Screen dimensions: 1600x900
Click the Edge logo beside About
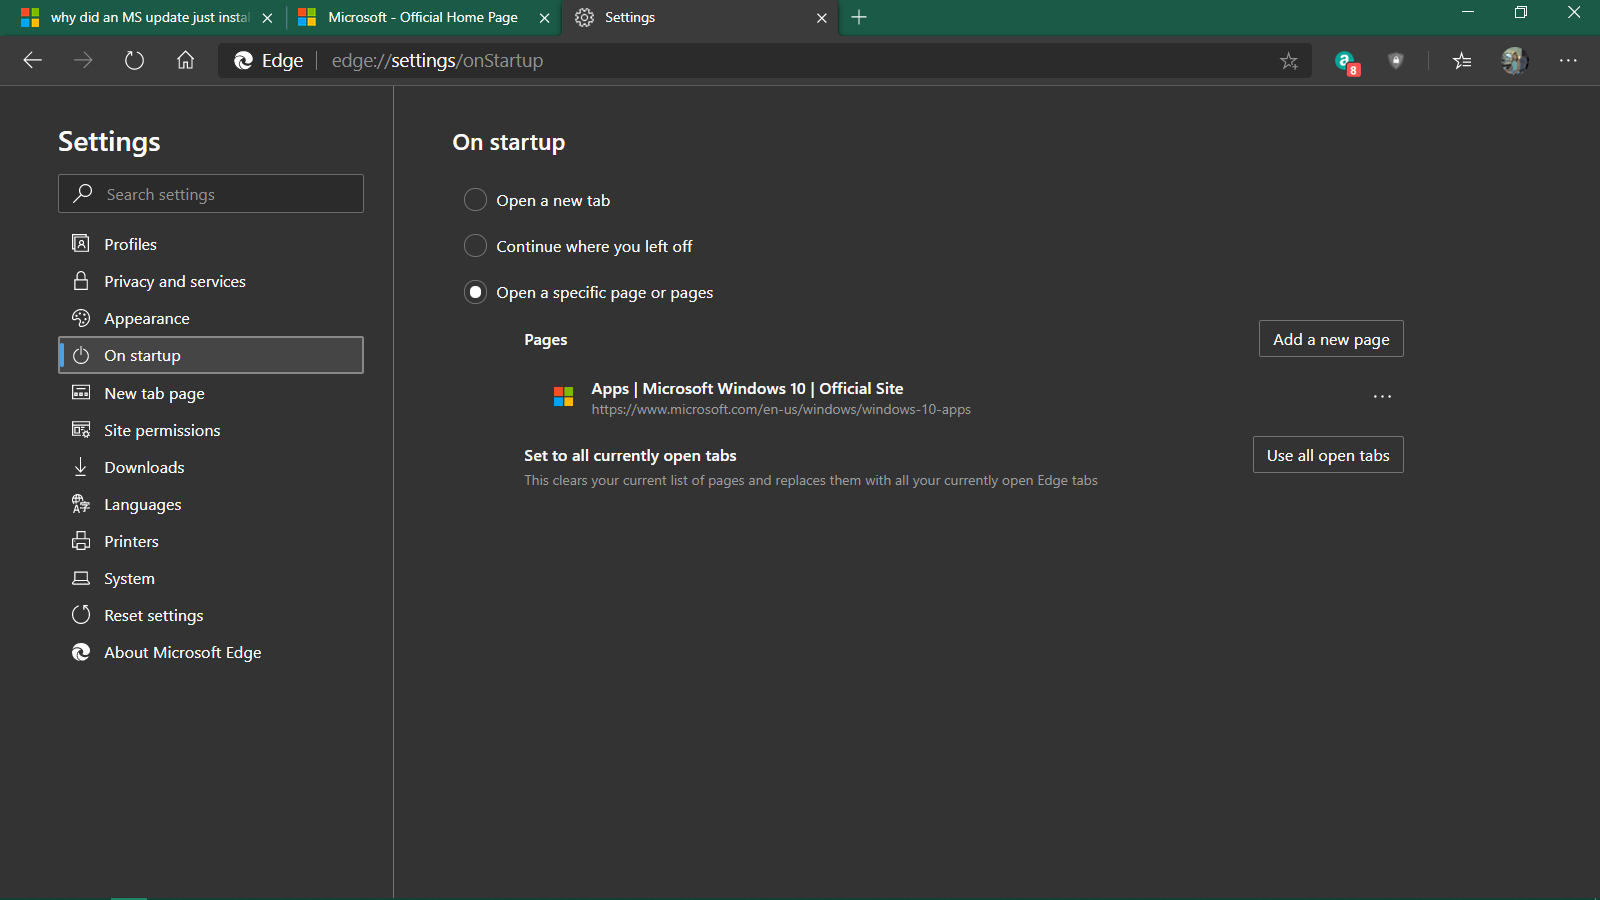[x=81, y=652]
